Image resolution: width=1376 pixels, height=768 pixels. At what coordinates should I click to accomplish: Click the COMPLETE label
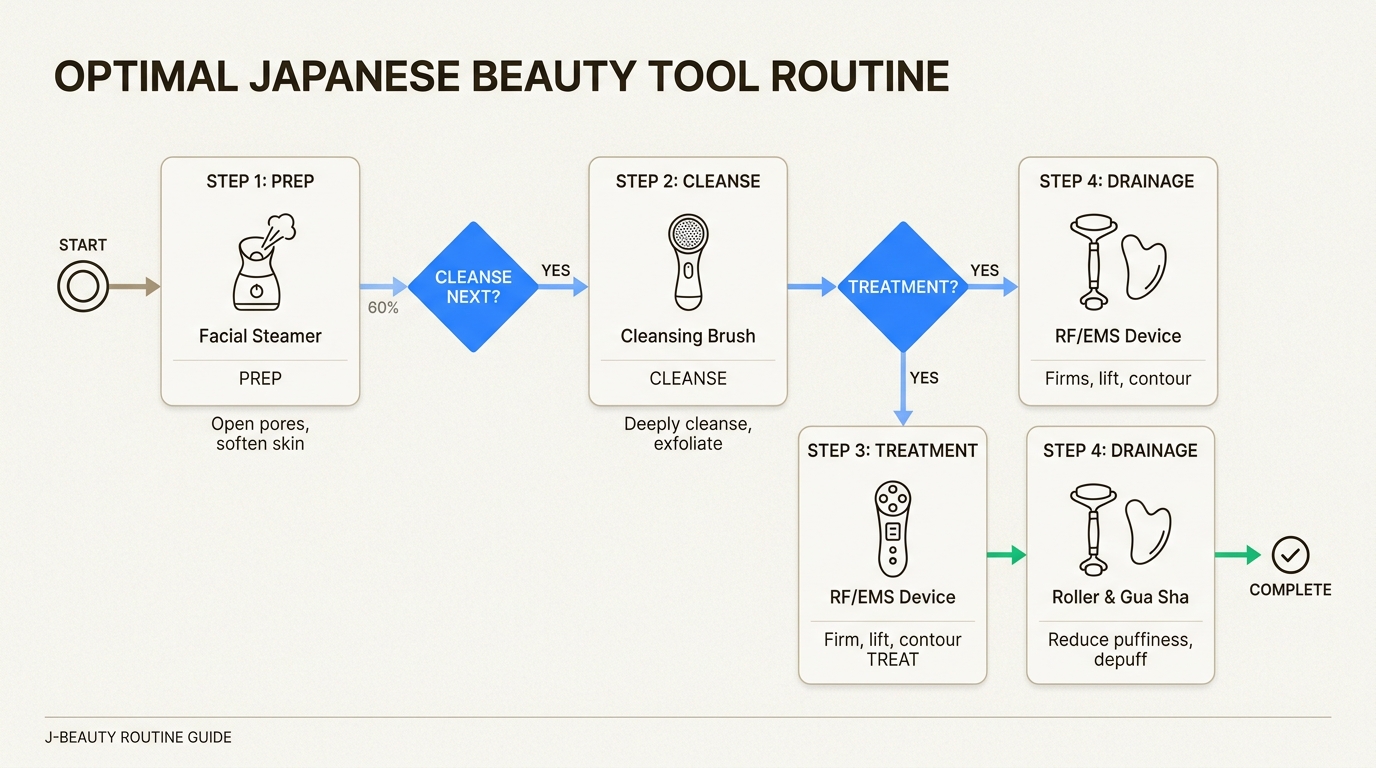coord(1290,590)
